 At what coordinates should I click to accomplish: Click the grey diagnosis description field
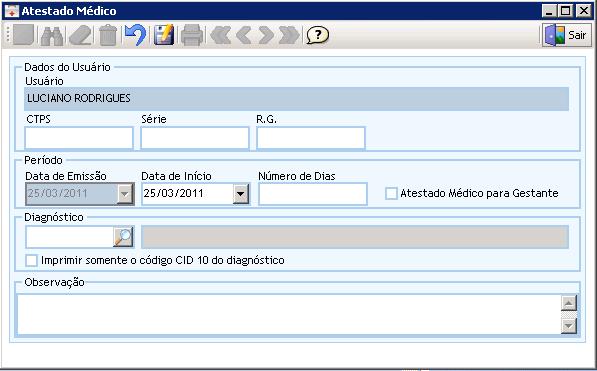point(355,237)
